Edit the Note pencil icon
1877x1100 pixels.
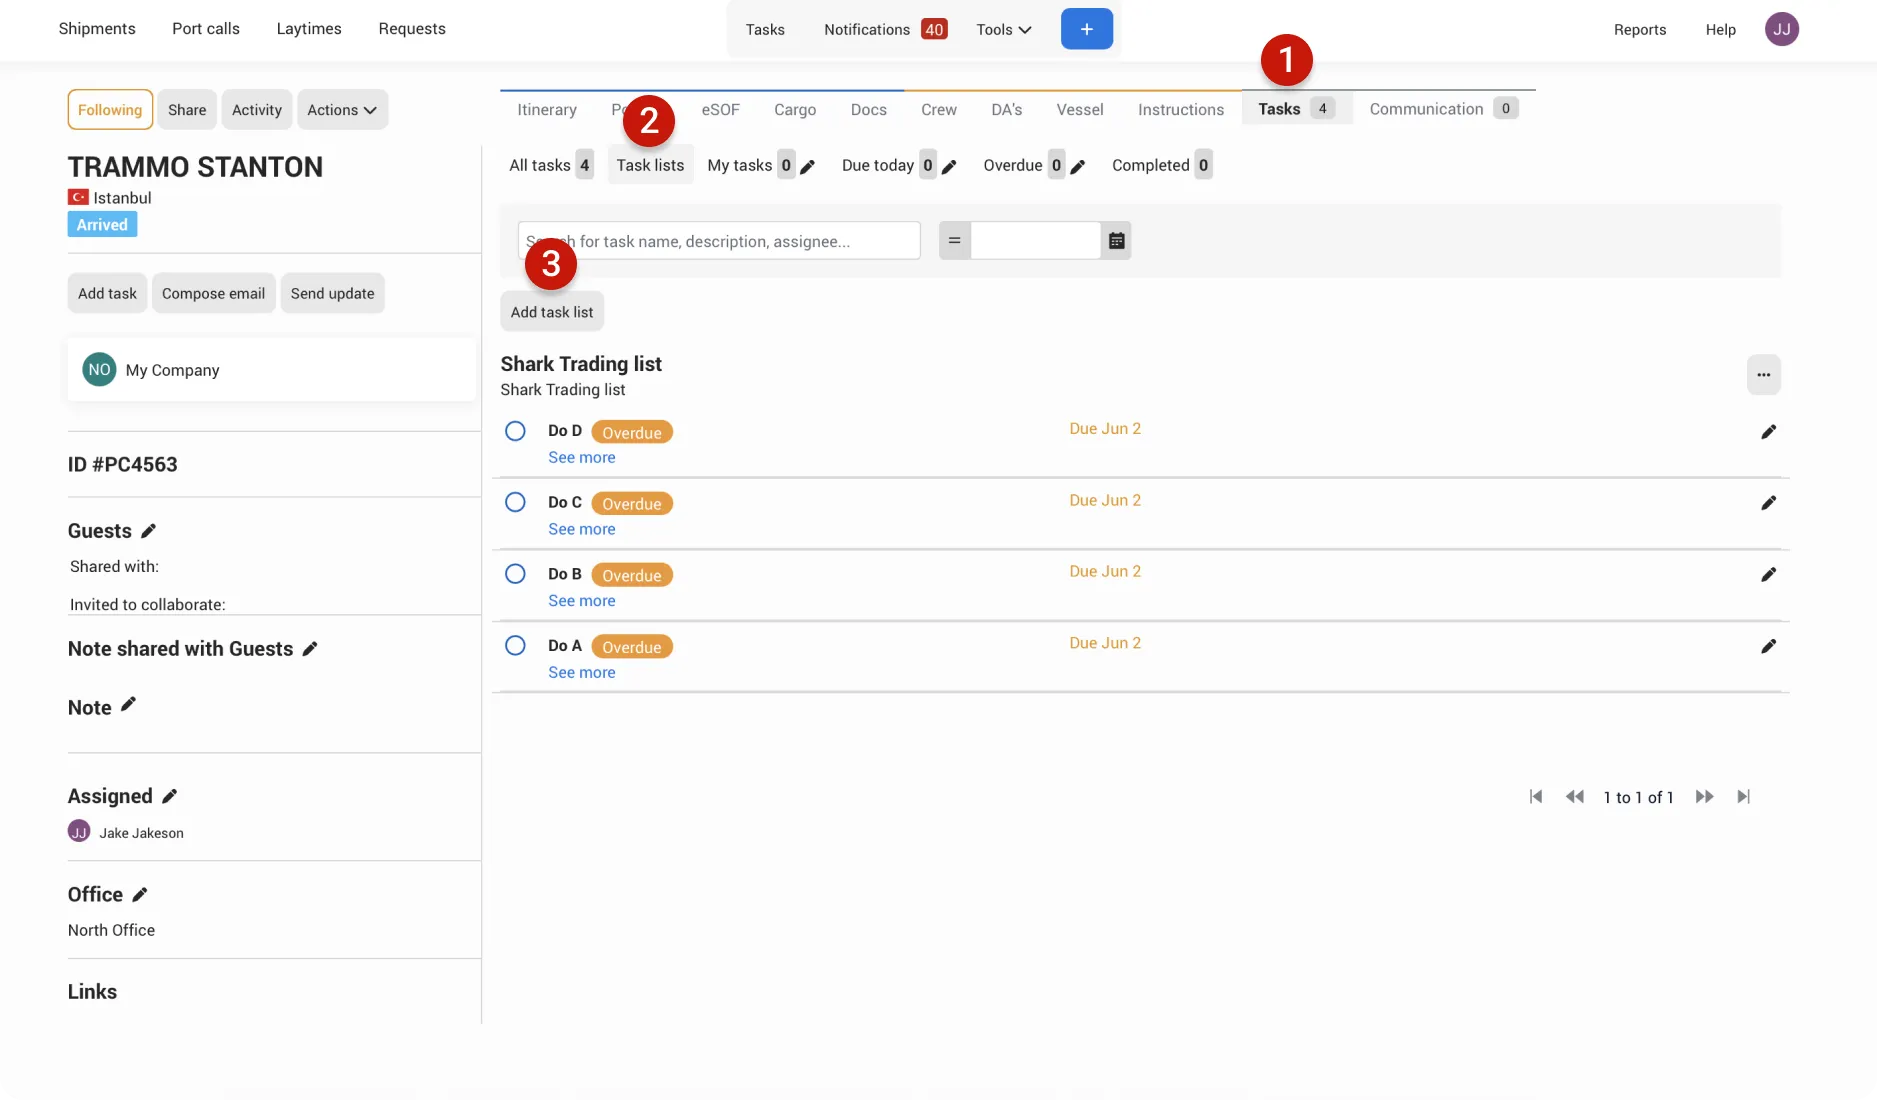point(128,705)
